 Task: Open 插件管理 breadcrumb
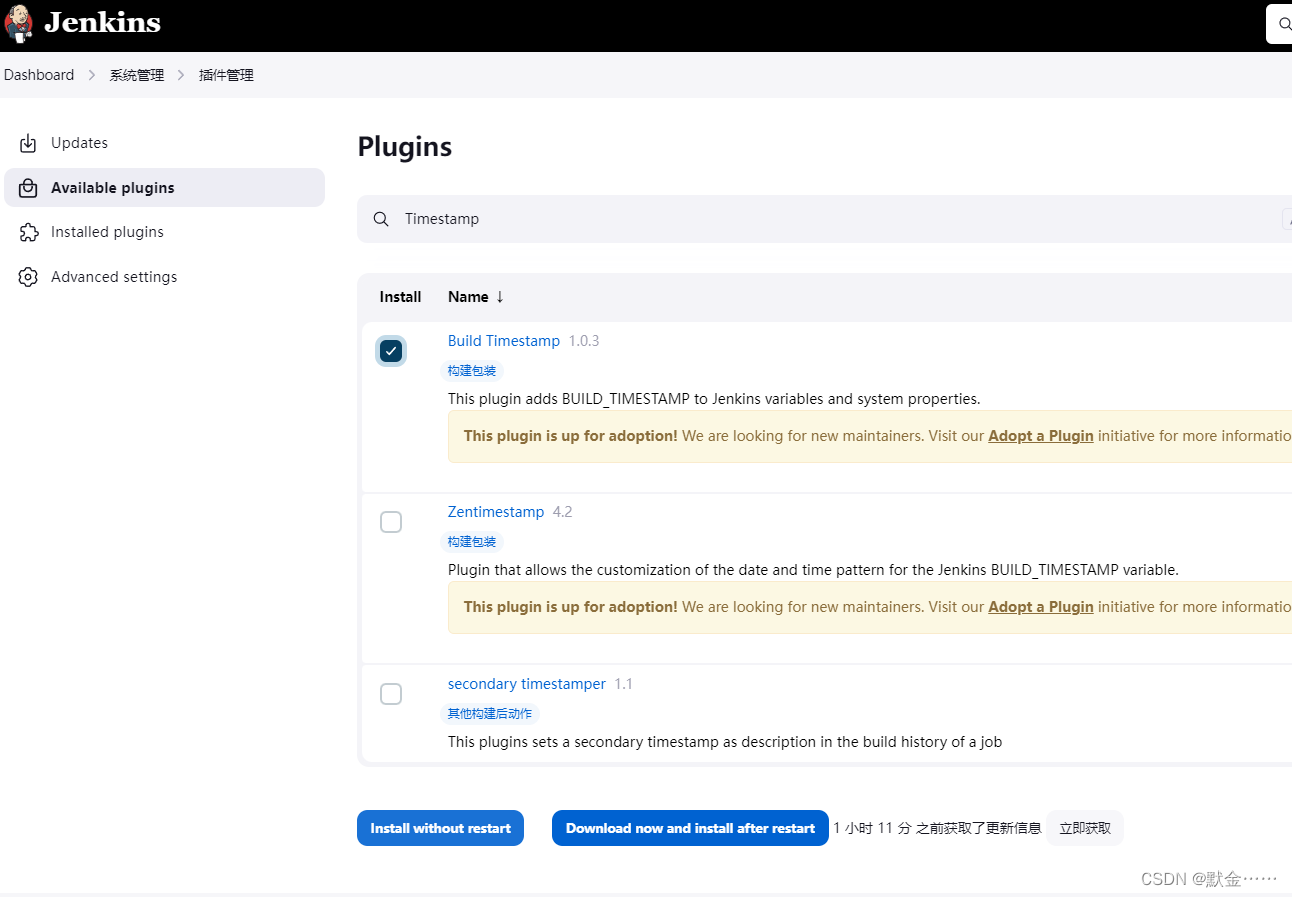[226, 75]
